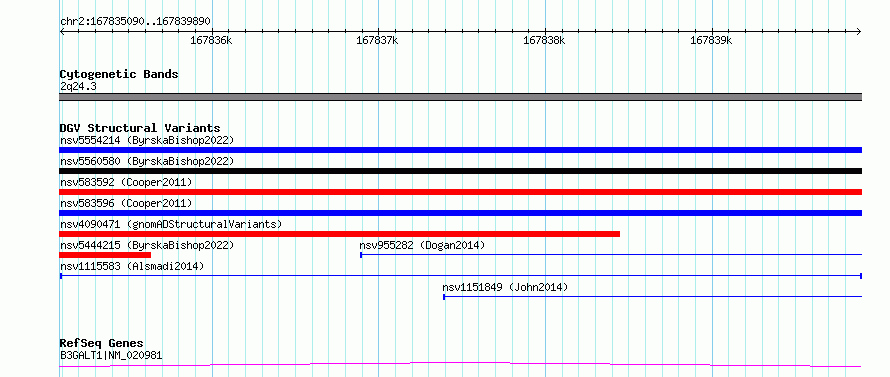Click the B3GALT1|NM_020981 gene label

click(x=111, y=355)
